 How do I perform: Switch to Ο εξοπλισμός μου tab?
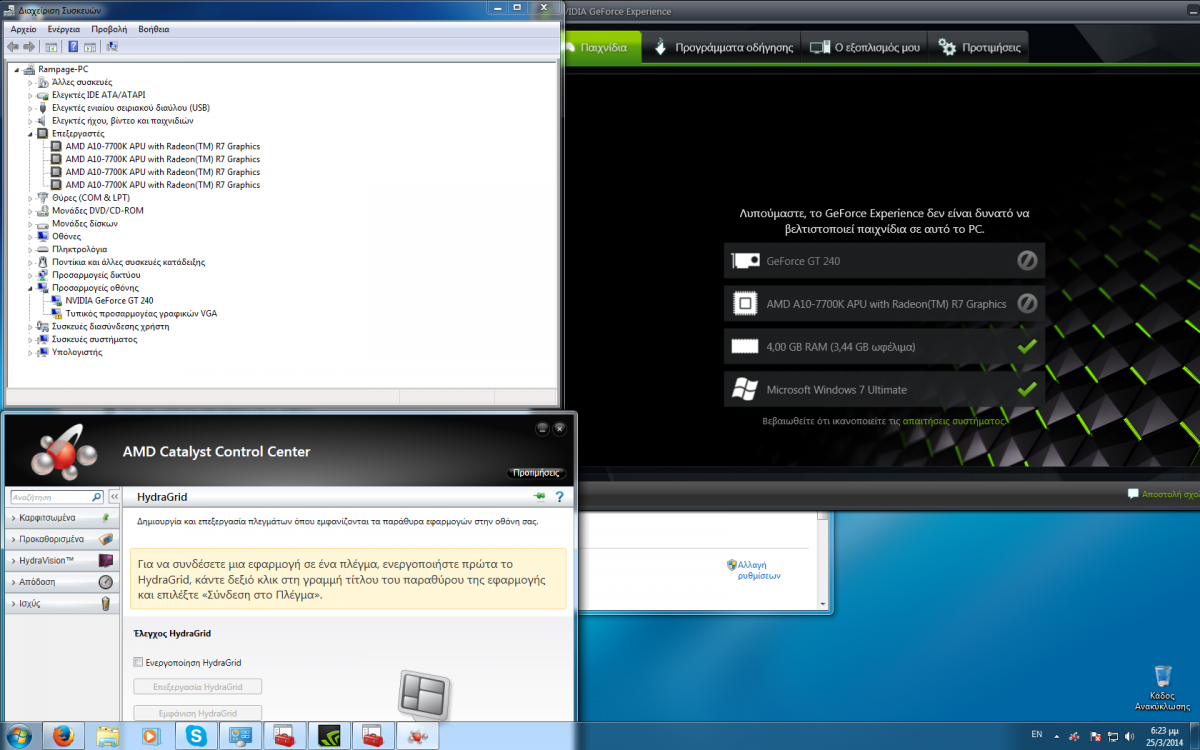864,47
